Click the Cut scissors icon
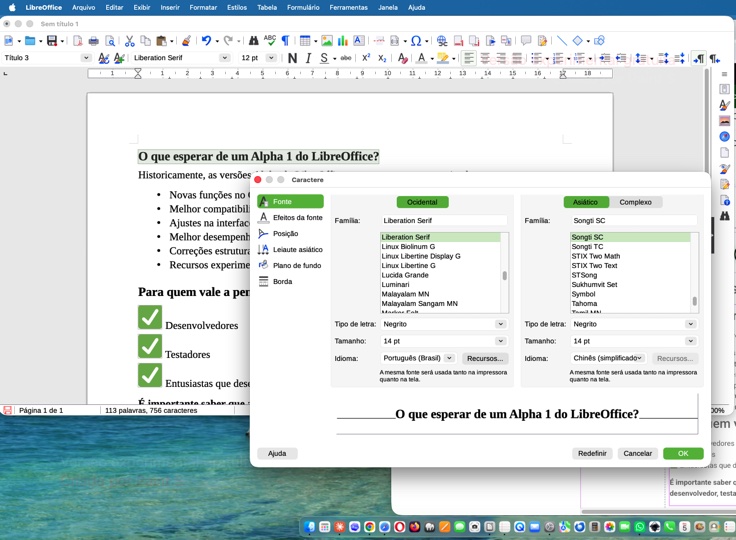This screenshot has width=736, height=540. (x=130, y=41)
